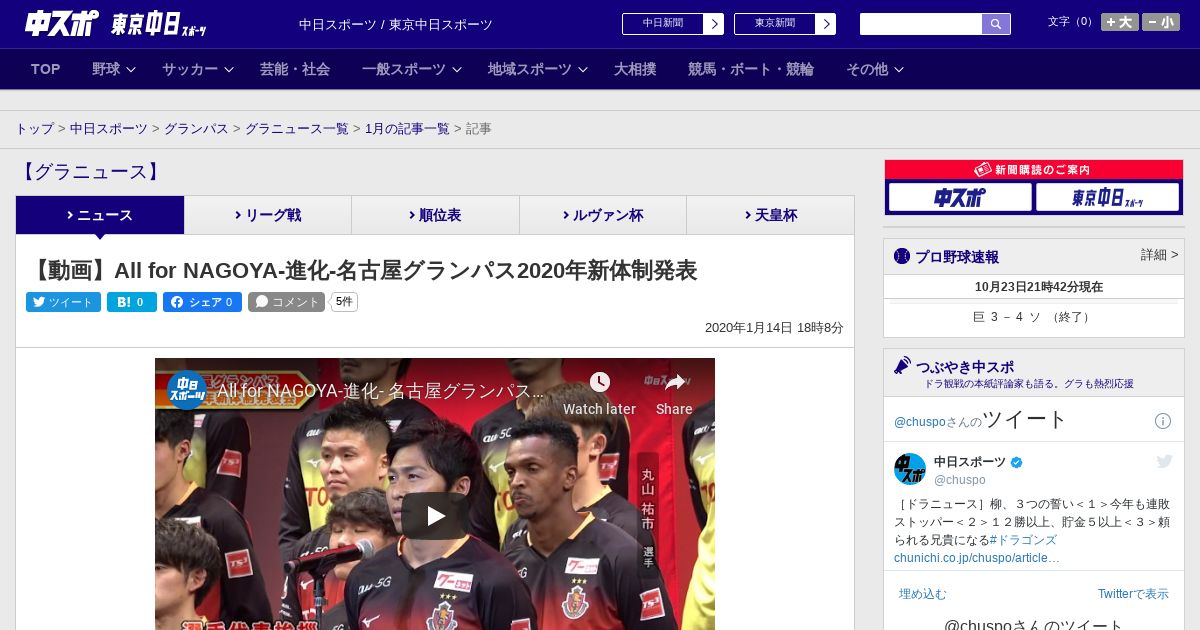Expand the 地域スポーツ navigation dropdown
This screenshot has height=630, width=1200.
click(x=538, y=69)
